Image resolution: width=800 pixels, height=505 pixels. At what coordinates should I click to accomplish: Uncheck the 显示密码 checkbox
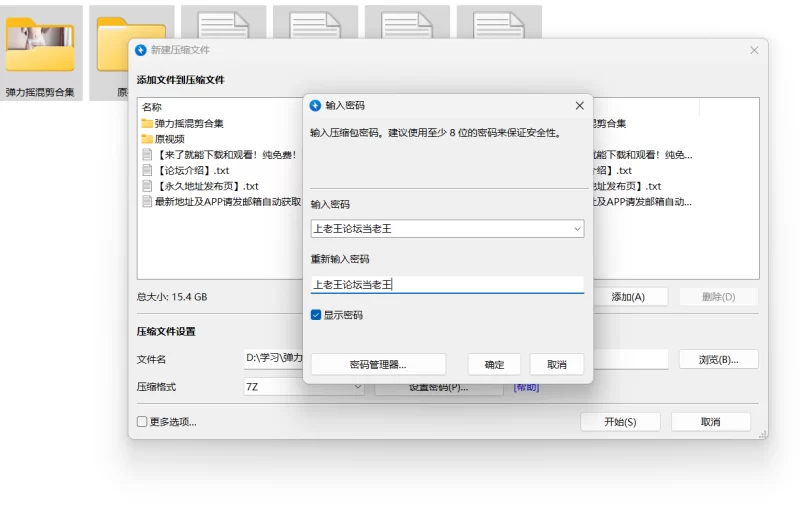316,315
